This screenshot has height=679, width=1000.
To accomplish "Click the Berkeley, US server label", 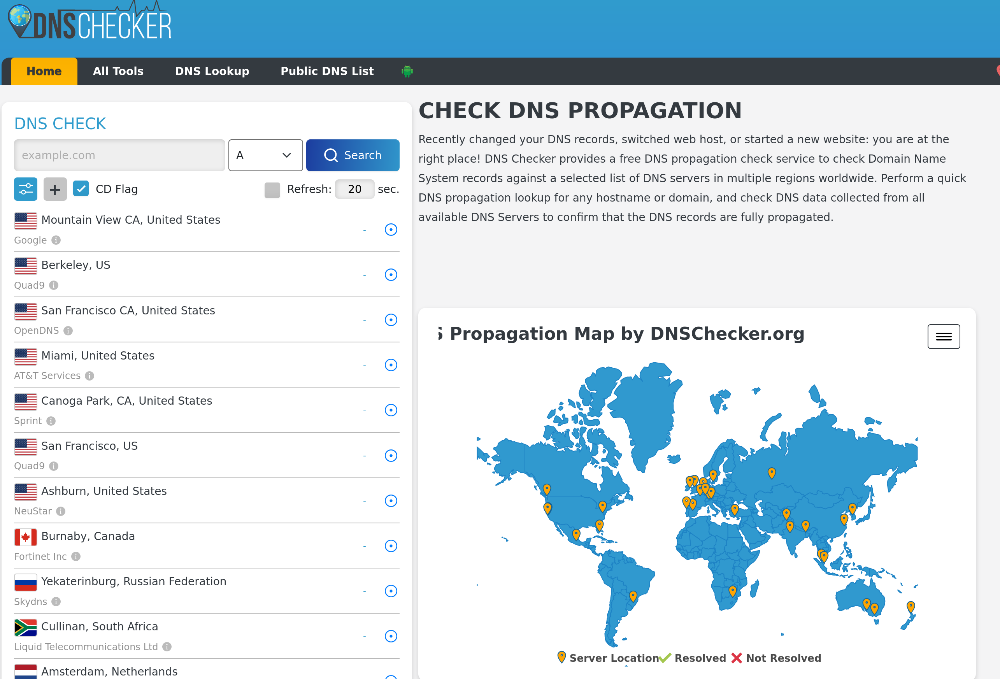I will [x=76, y=265].
